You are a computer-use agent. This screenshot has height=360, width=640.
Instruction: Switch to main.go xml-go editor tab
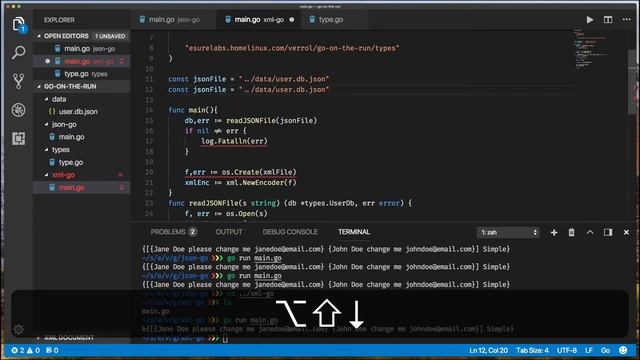coord(259,20)
